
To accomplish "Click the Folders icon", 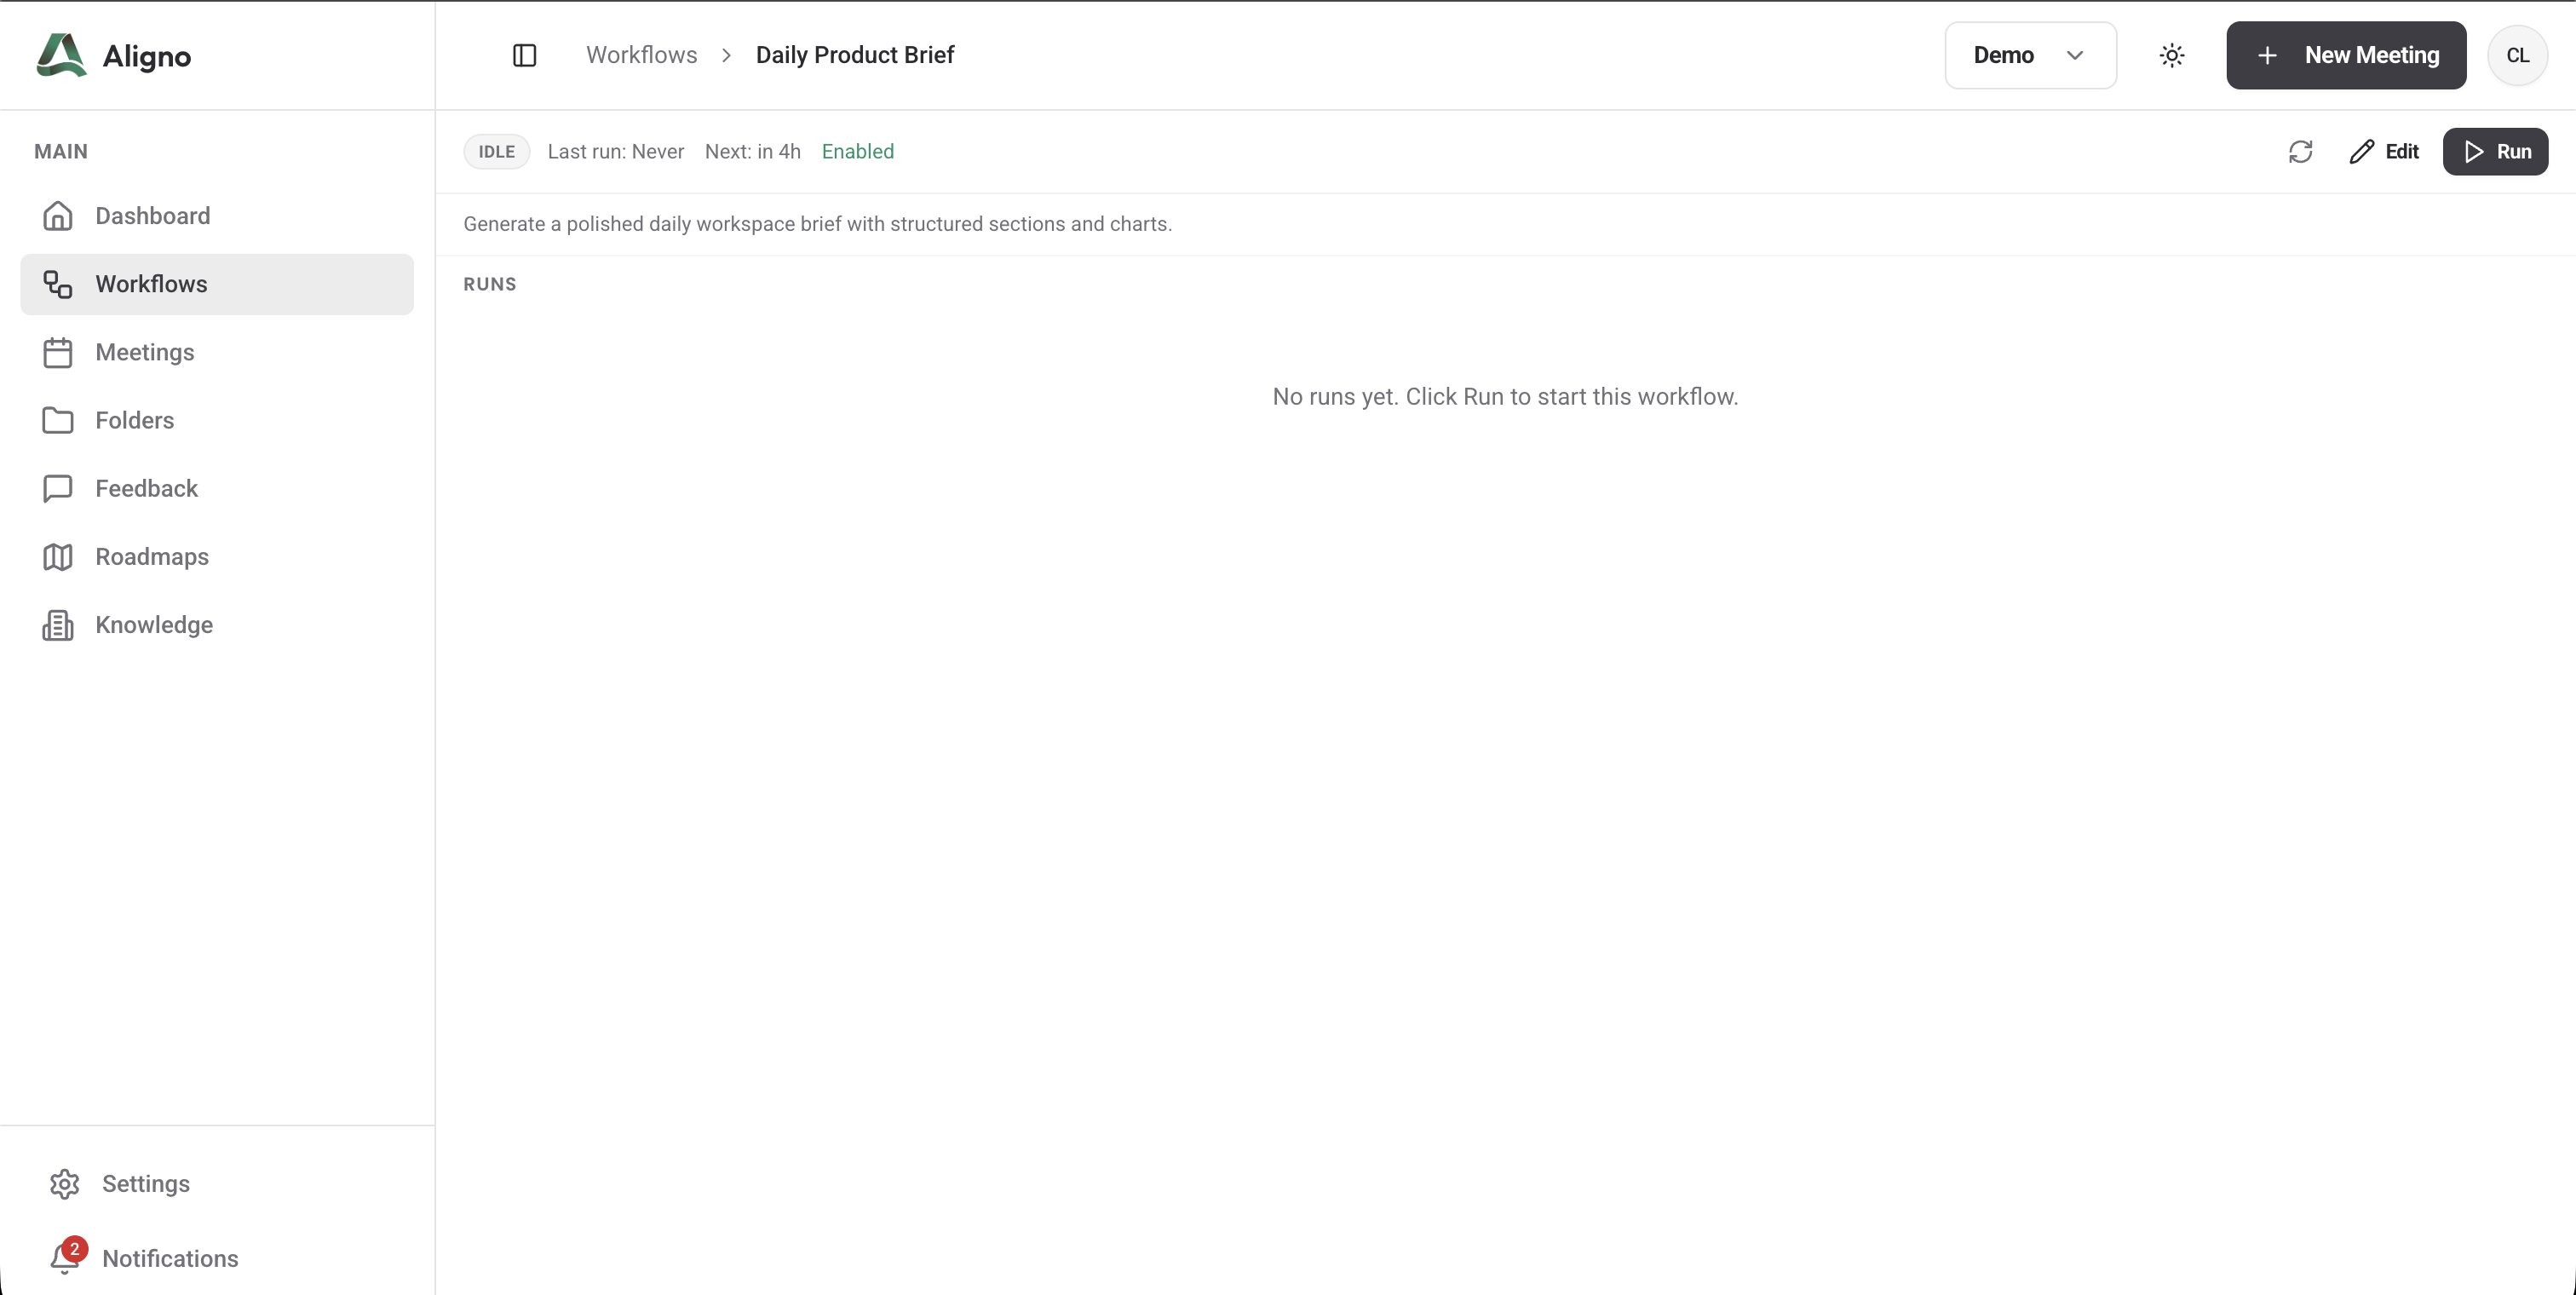I will (x=57, y=420).
